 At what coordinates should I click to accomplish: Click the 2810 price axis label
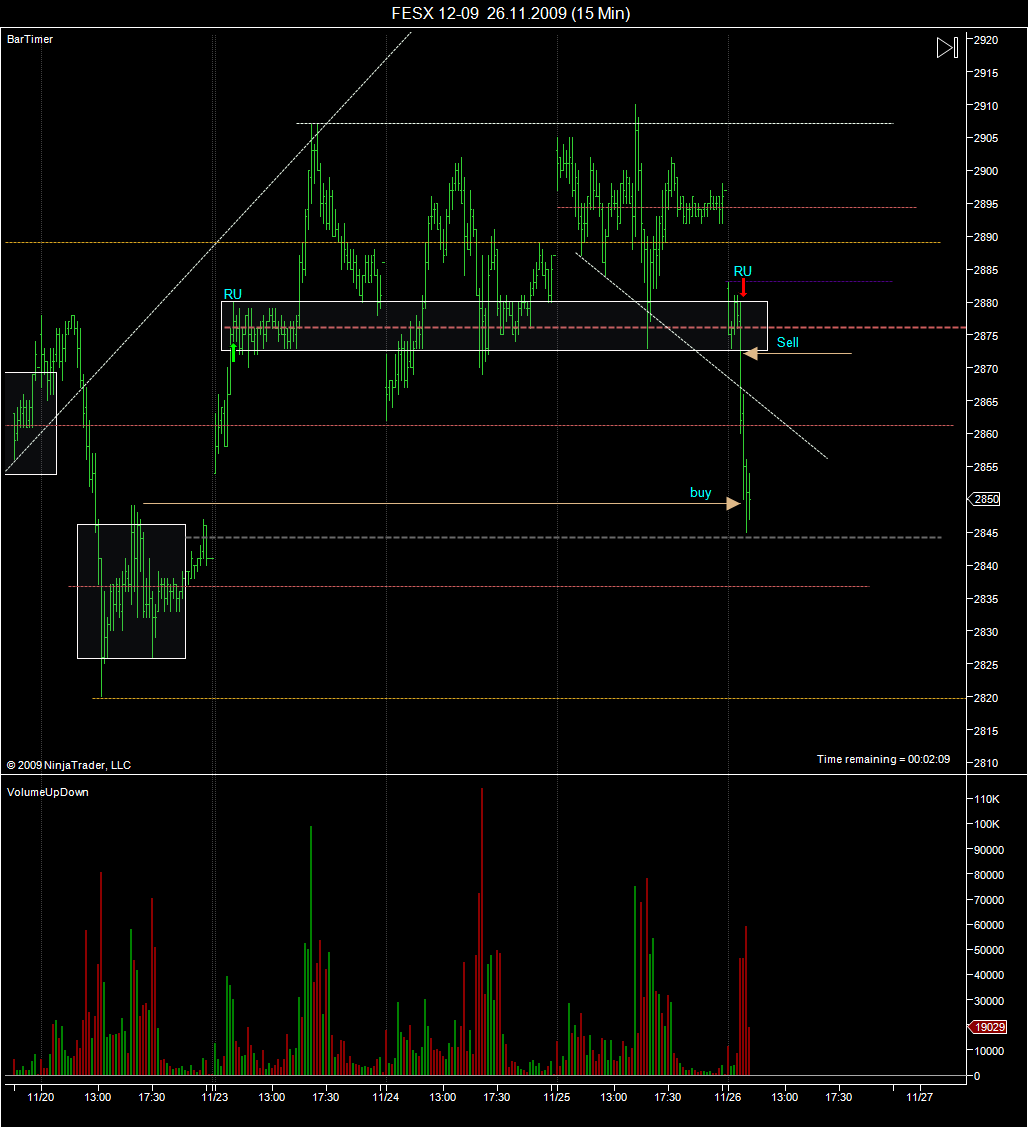pyautogui.click(x=986, y=763)
